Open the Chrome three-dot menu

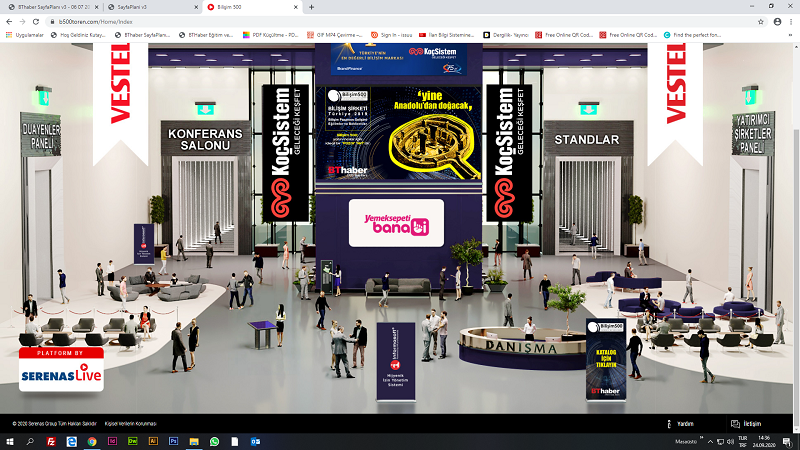(791, 22)
